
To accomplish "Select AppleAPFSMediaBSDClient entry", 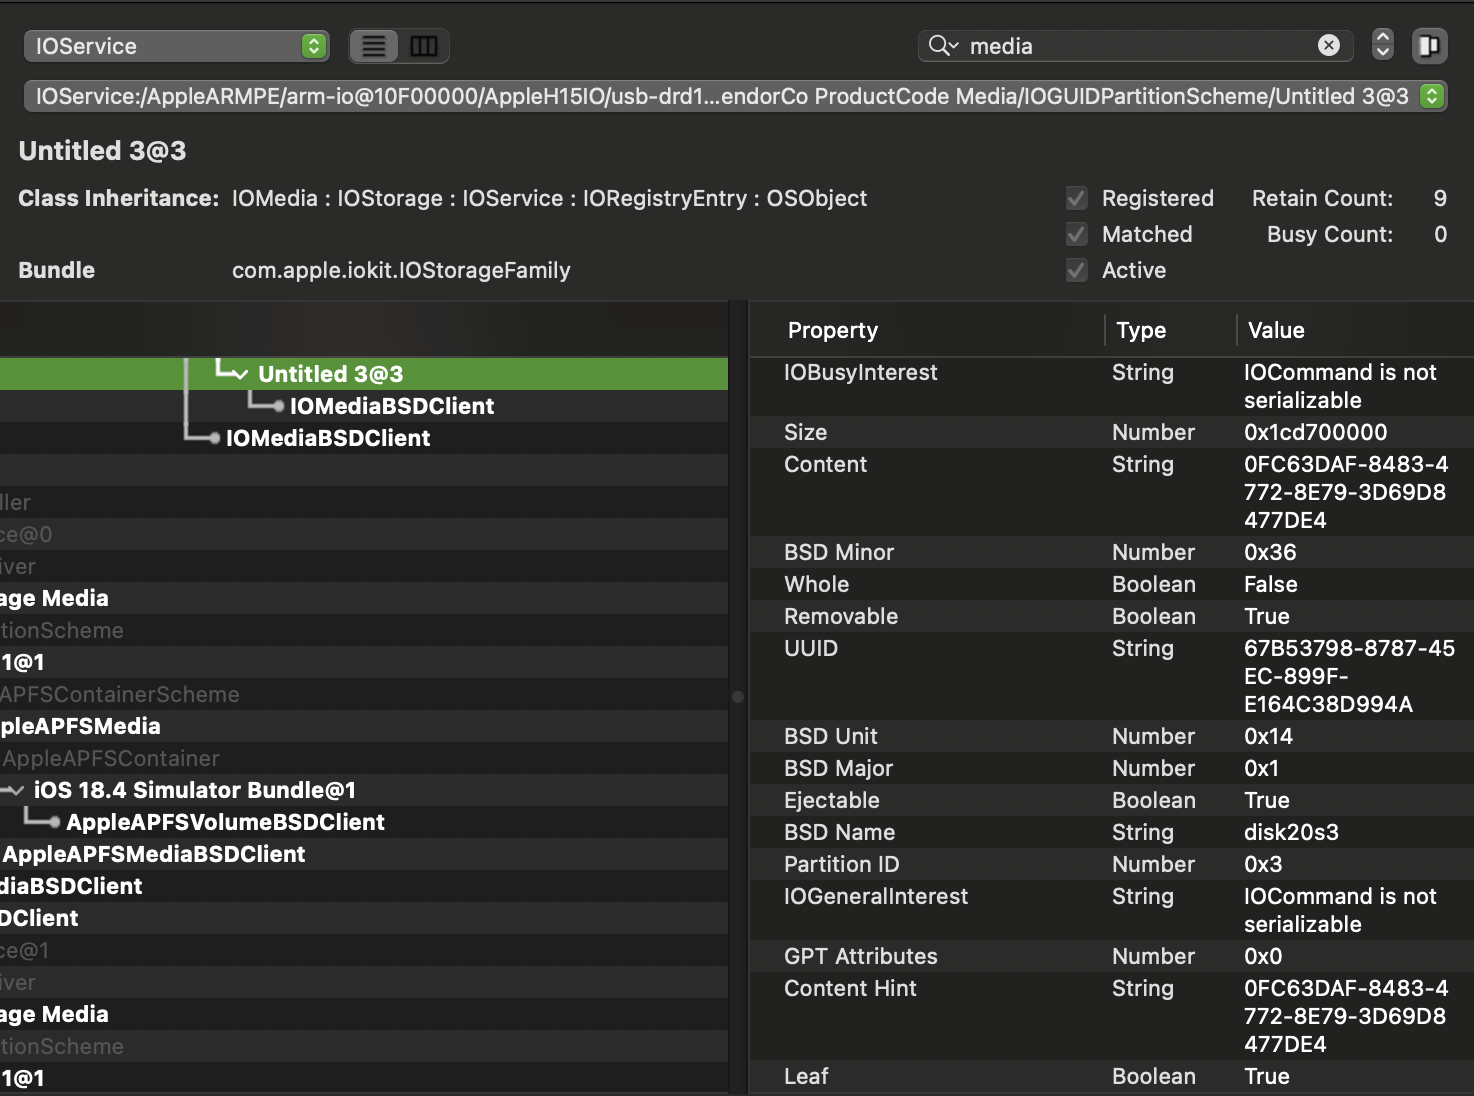I will click(154, 854).
